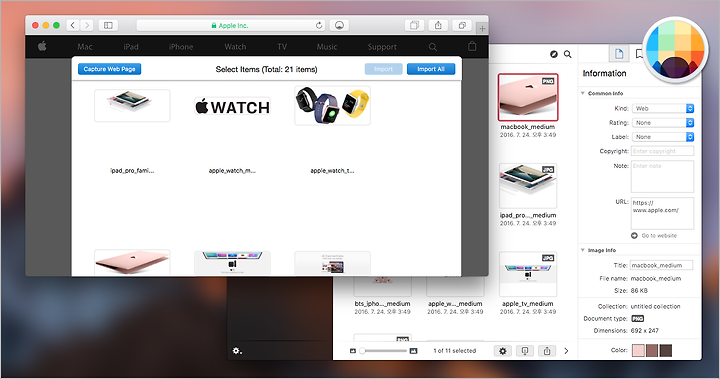Click the Apple Inc. address bar
Screen dimensions: 720x379
click(x=231, y=25)
